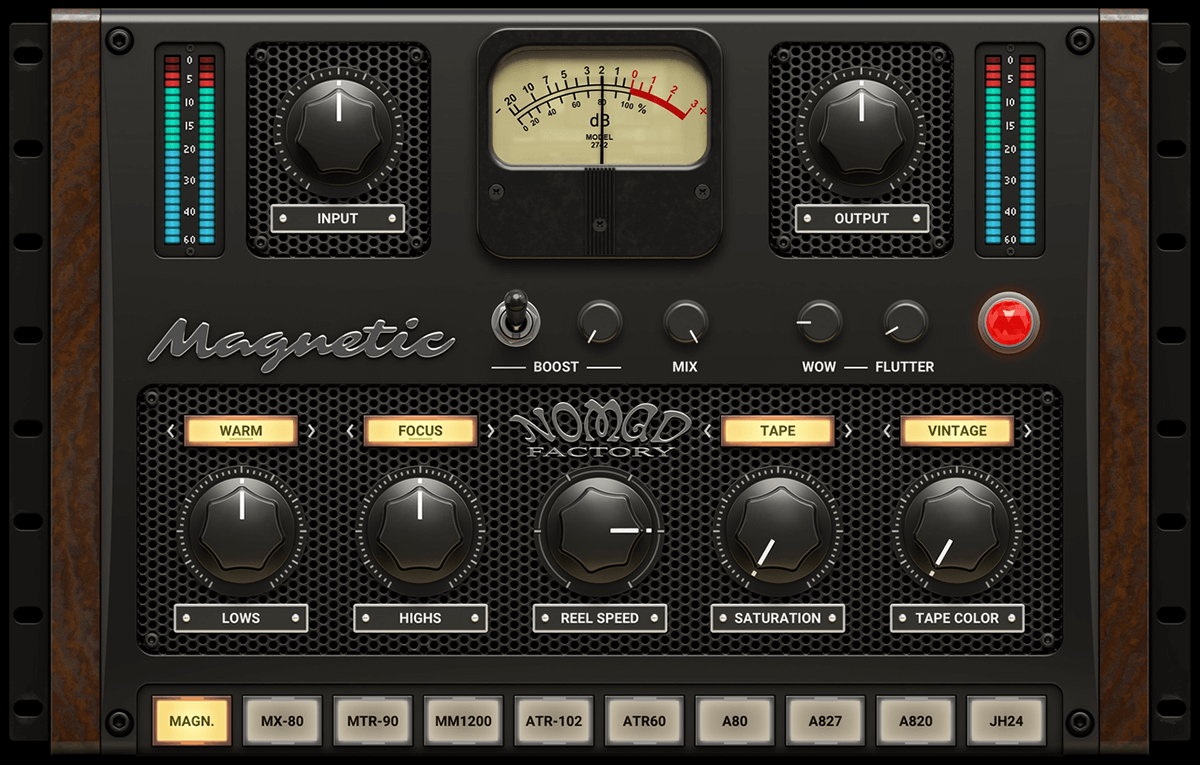Flip the Boost toggle switch

point(516,318)
